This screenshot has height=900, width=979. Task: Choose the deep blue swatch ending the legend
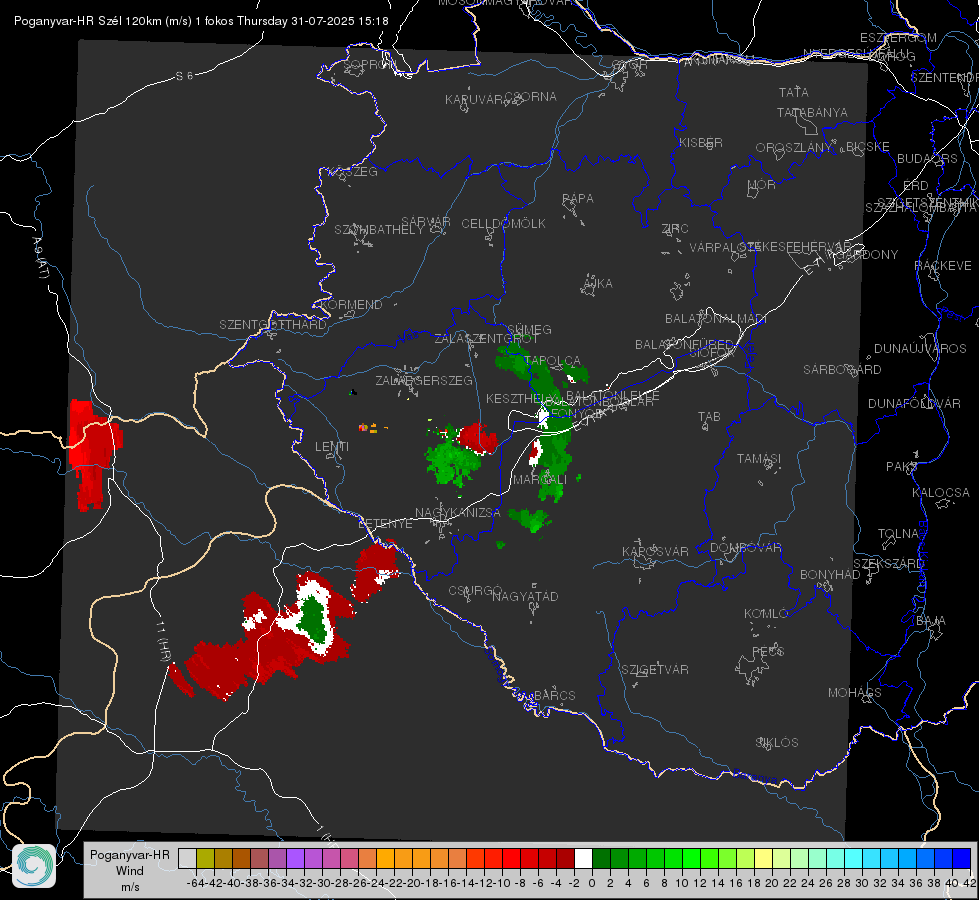(962, 858)
